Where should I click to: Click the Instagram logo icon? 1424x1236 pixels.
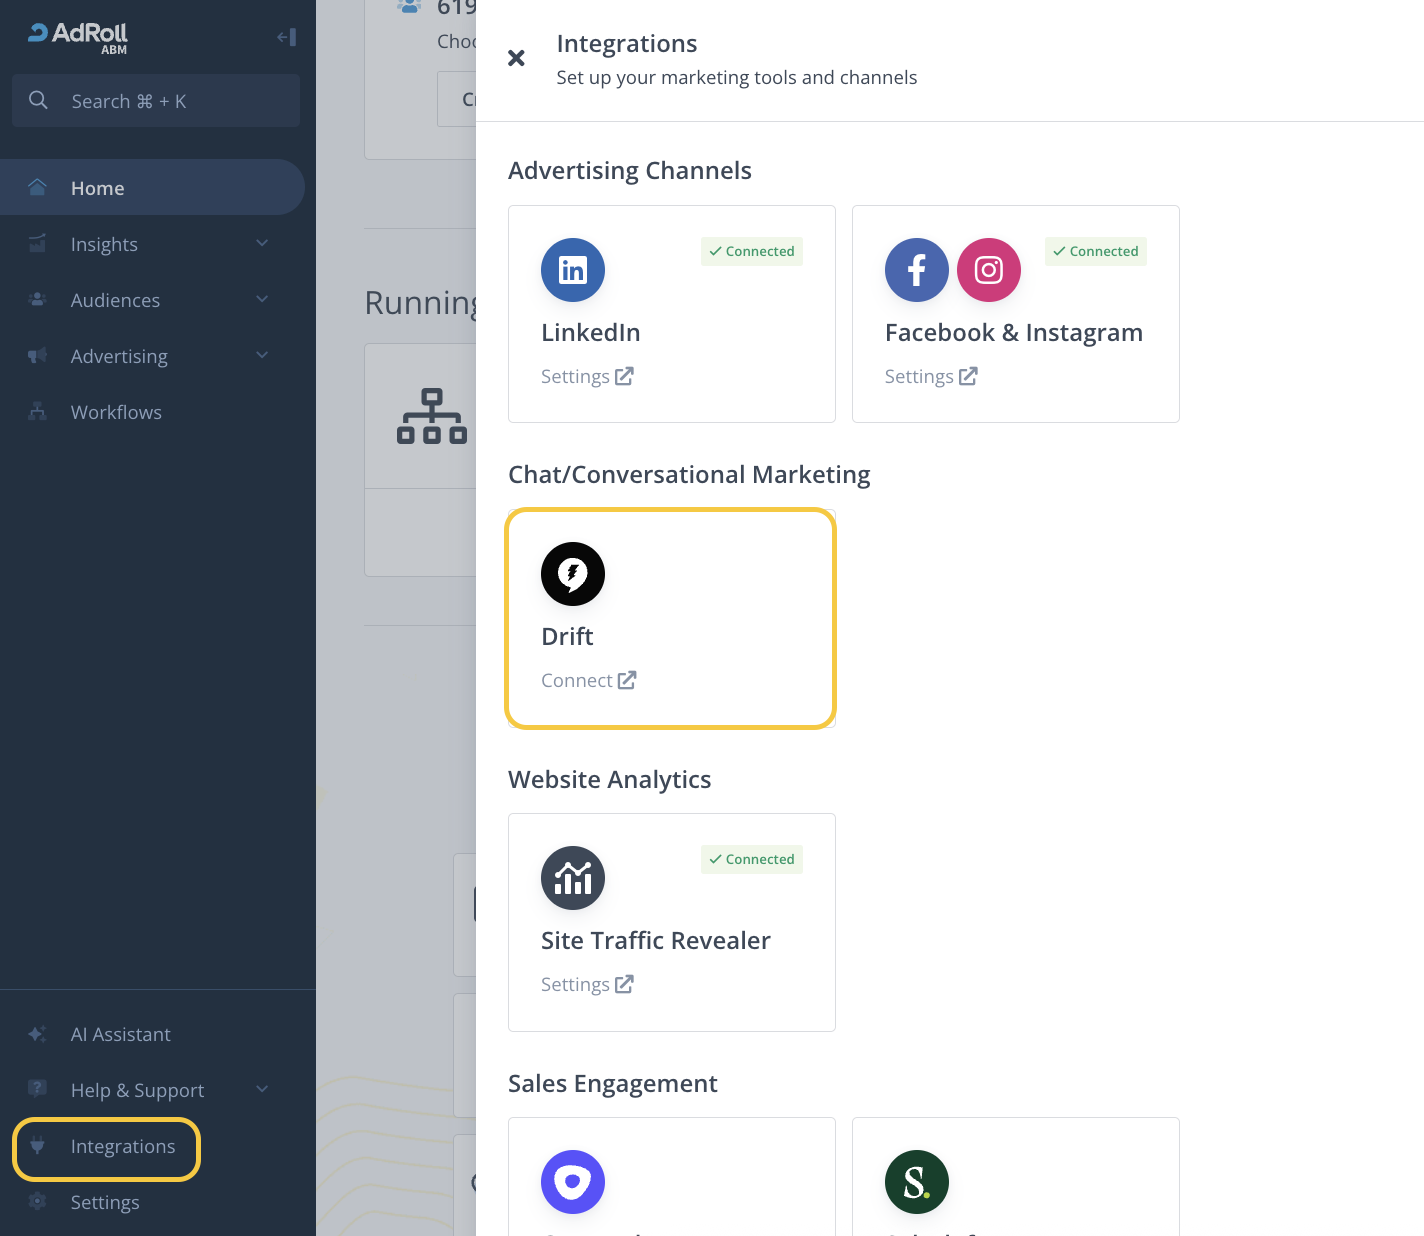click(988, 270)
